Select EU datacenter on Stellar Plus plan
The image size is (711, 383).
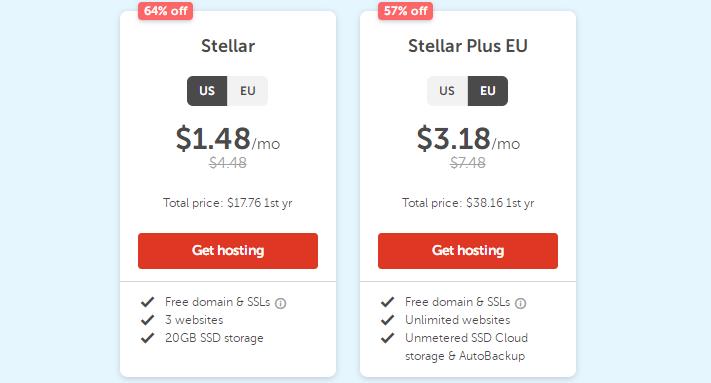click(488, 91)
